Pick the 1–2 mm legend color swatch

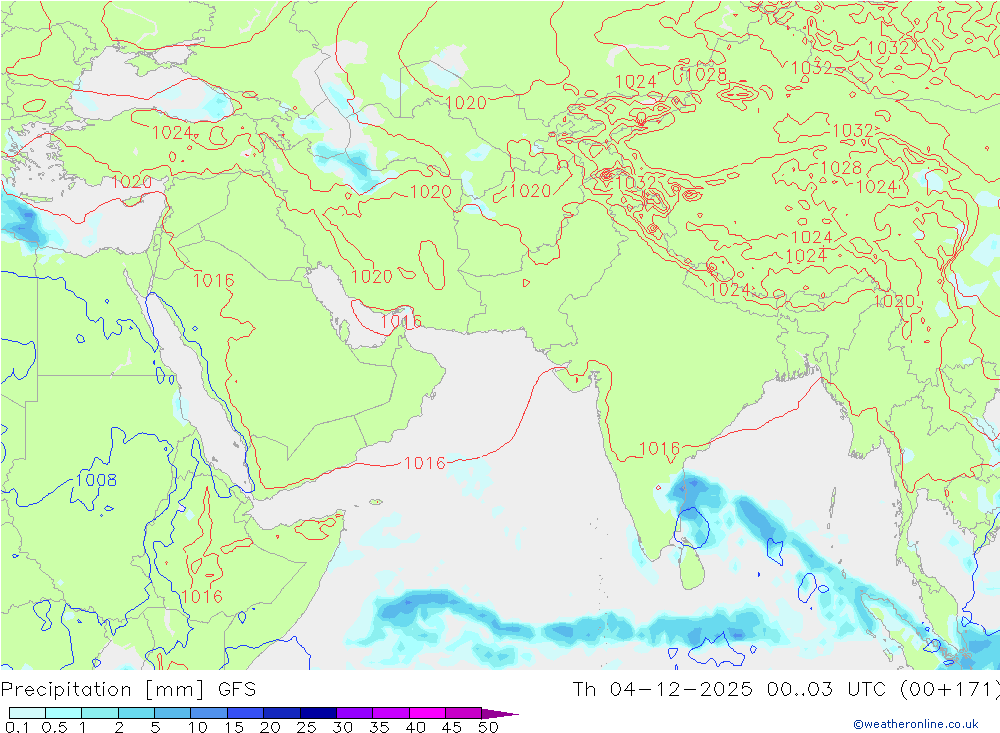pos(100,713)
